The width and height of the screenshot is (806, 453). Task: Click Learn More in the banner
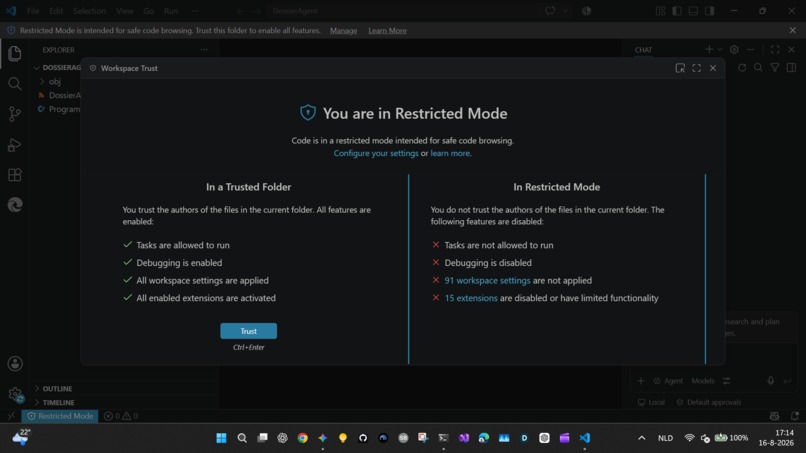387,30
